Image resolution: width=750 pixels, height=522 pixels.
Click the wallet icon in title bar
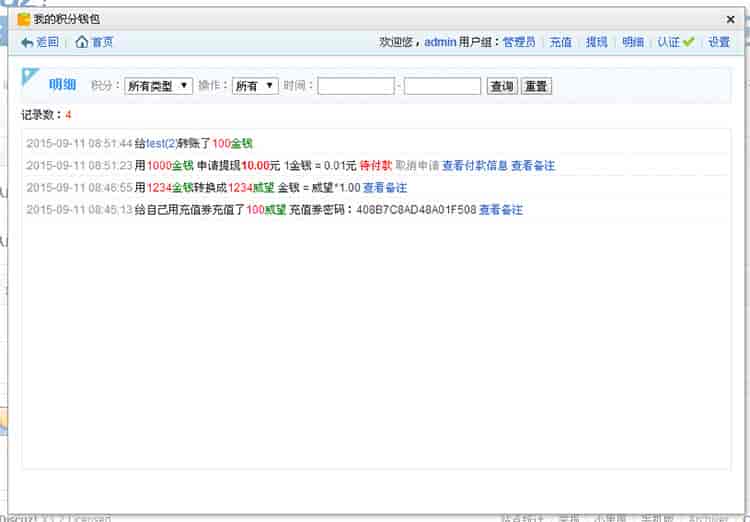(x=24, y=19)
